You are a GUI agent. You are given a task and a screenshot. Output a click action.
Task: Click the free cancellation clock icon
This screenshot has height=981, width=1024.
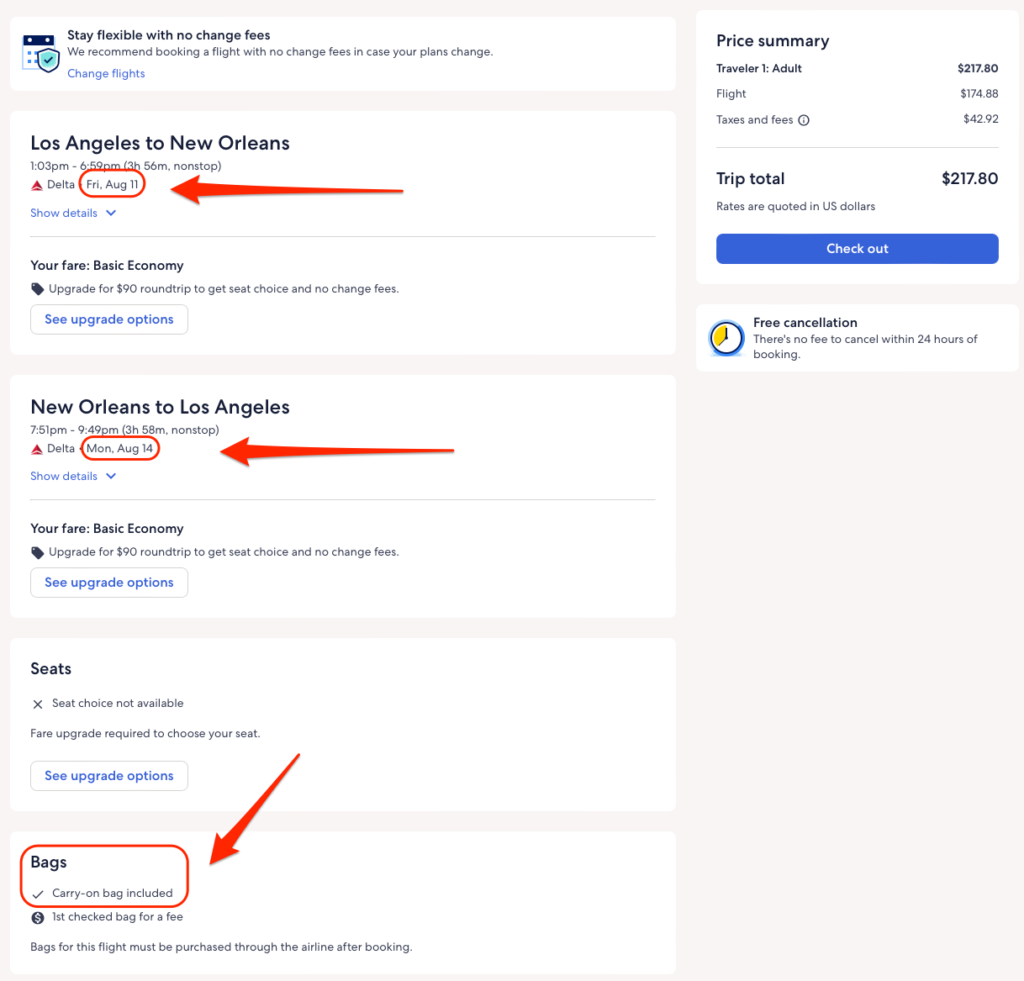click(x=726, y=339)
